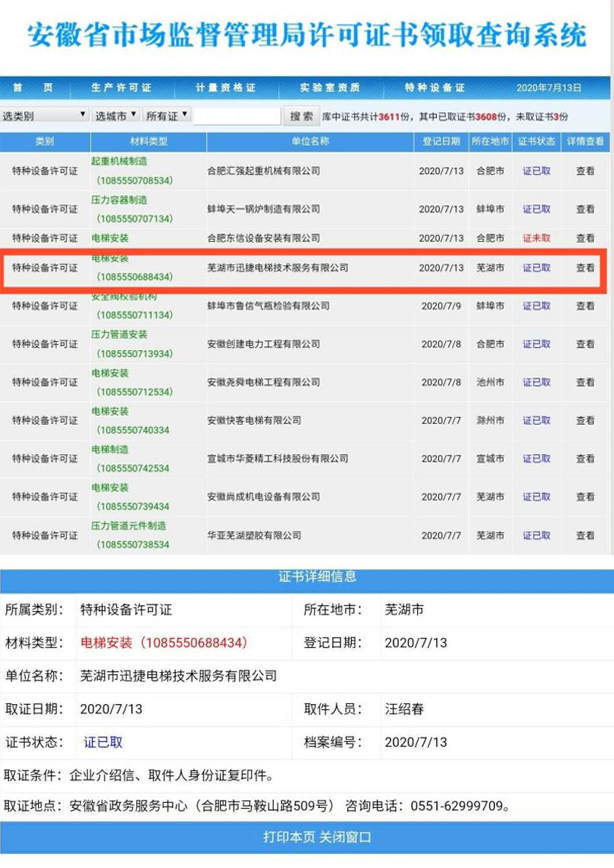Click 证未取 status for 合肥东信
The width and height of the screenshot is (614, 868).
point(536,238)
